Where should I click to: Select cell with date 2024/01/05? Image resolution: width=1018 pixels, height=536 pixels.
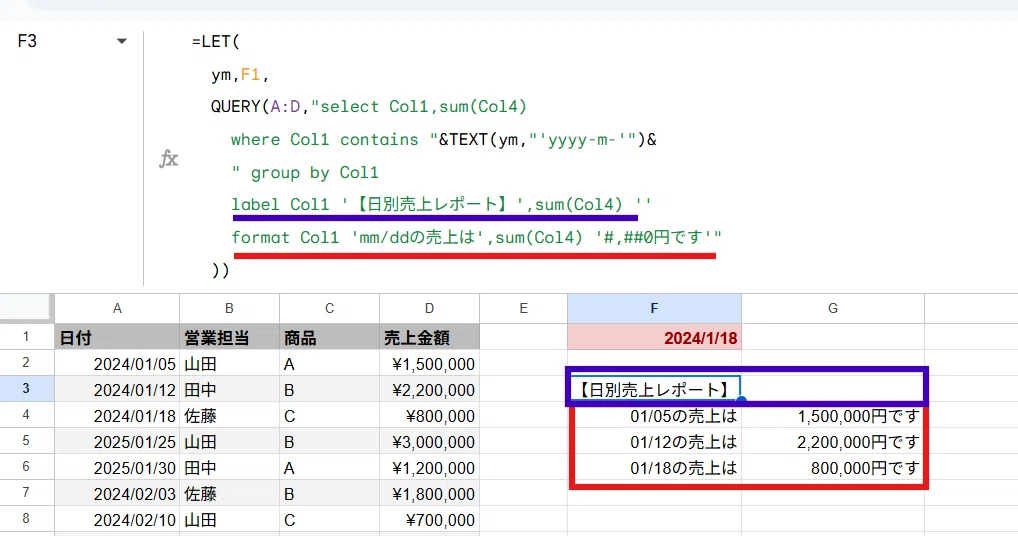[117, 363]
